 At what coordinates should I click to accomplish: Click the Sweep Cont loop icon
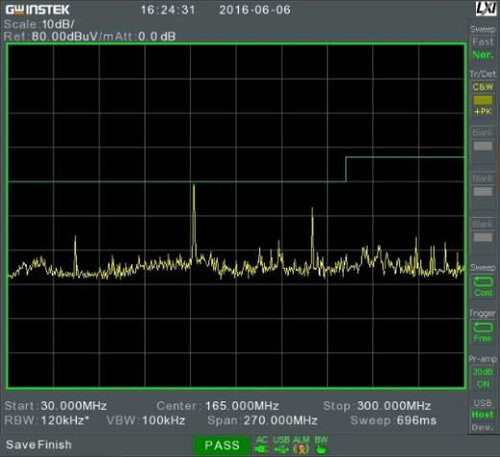pos(483,282)
